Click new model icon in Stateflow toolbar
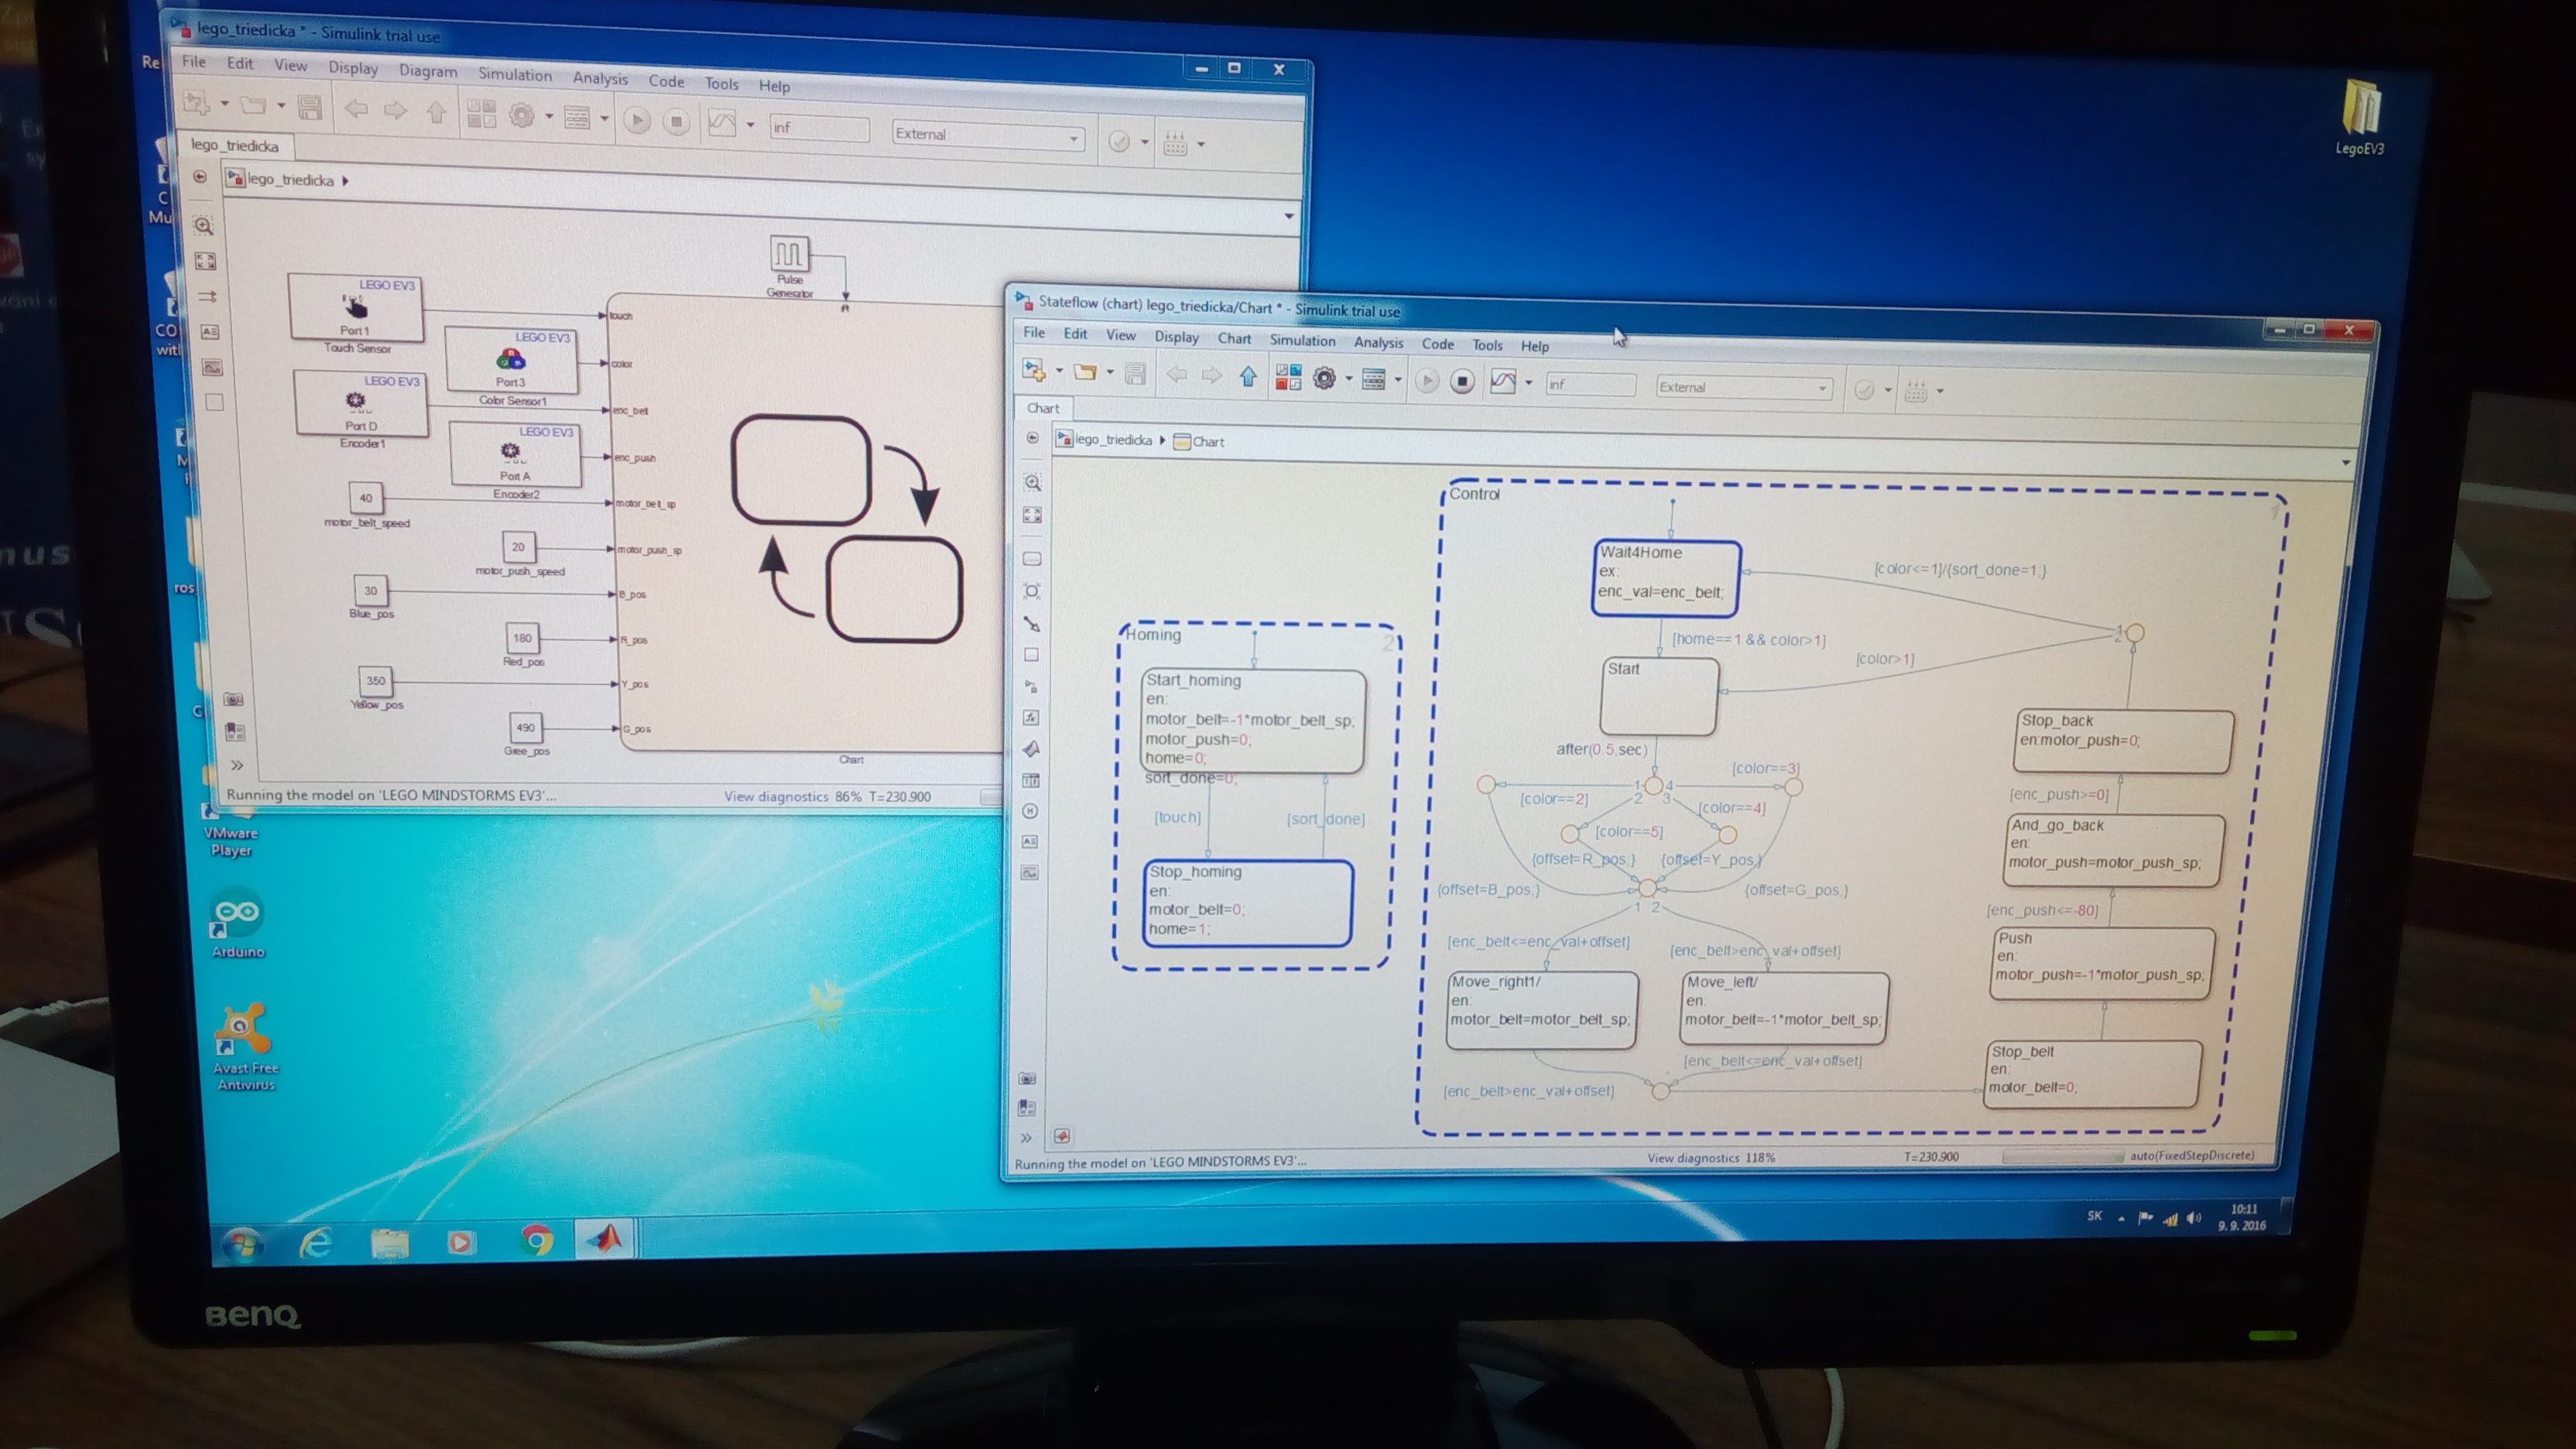The height and width of the screenshot is (1449, 2576). (1033, 371)
